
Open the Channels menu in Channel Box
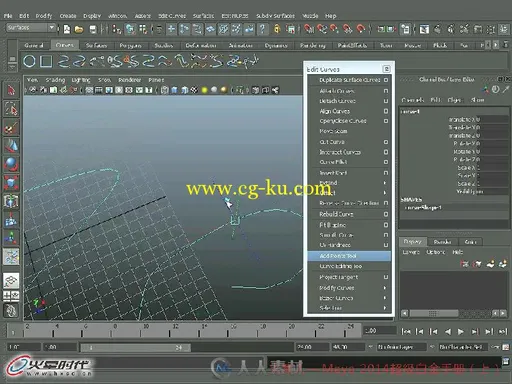pos(412,100)
